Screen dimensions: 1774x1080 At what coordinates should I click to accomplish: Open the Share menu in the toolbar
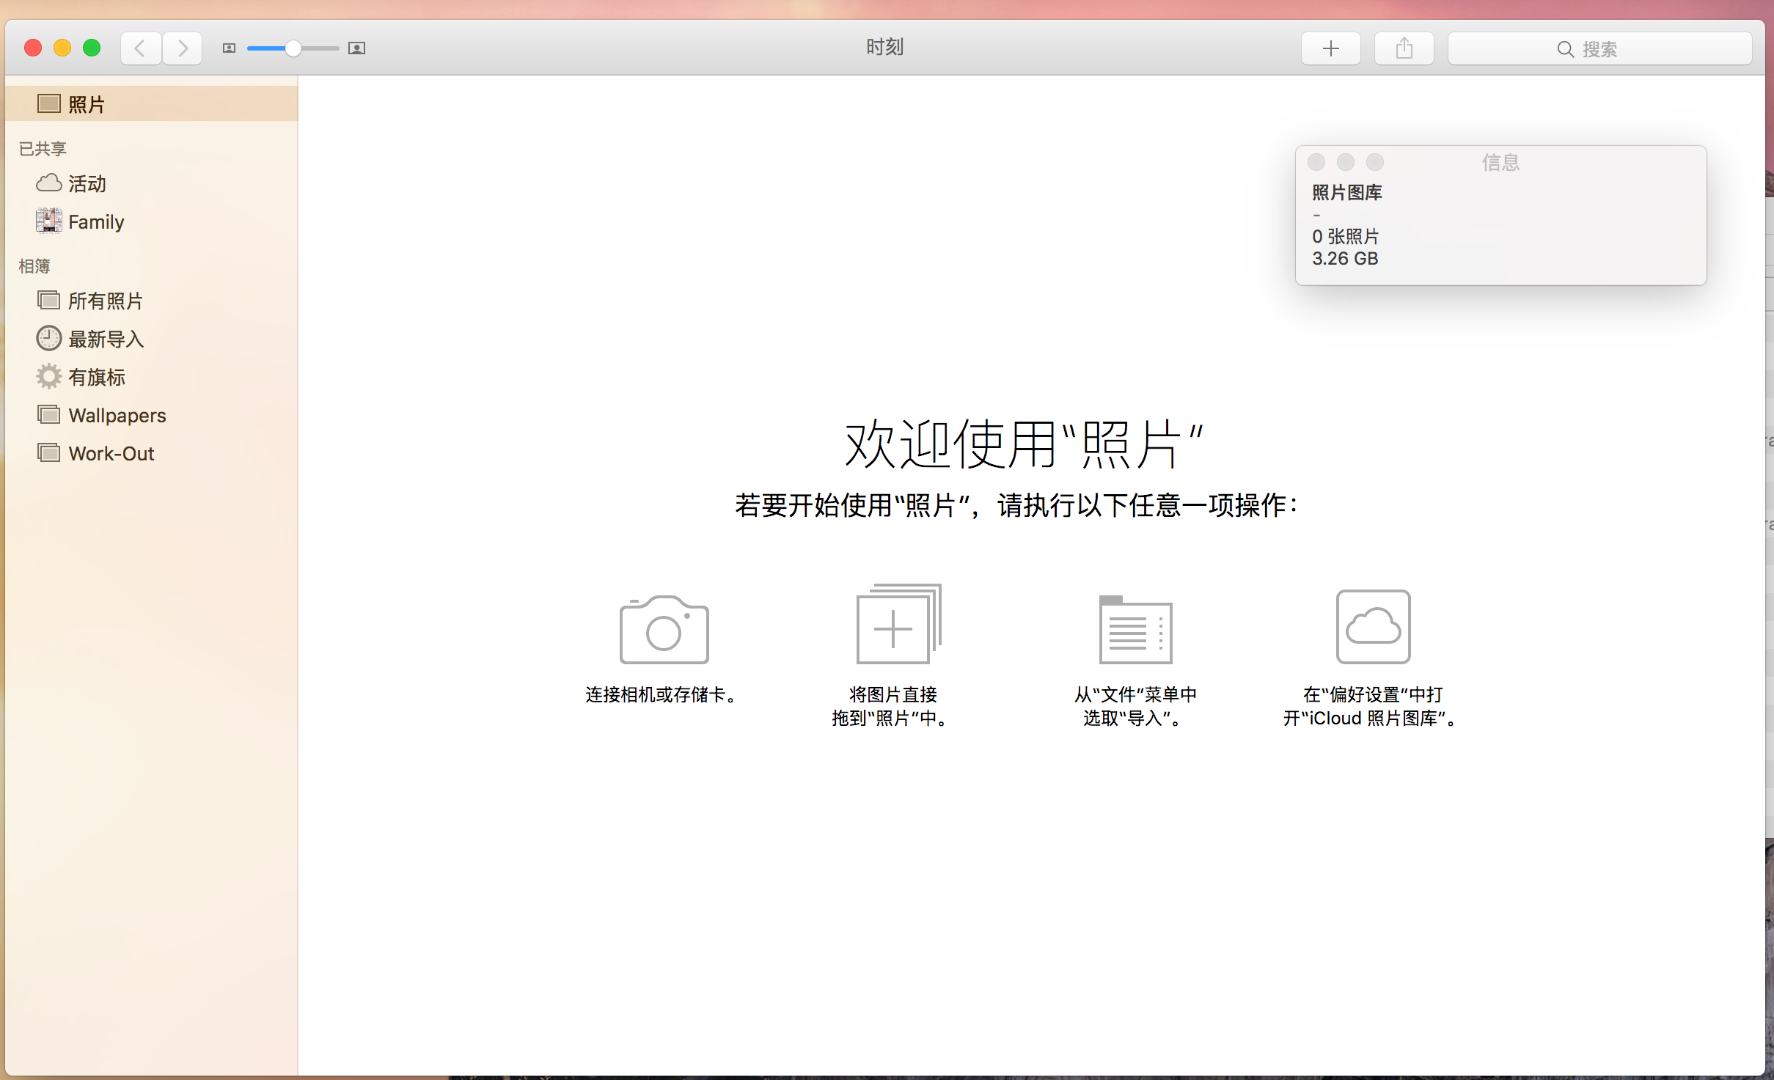pos(1404,47)
